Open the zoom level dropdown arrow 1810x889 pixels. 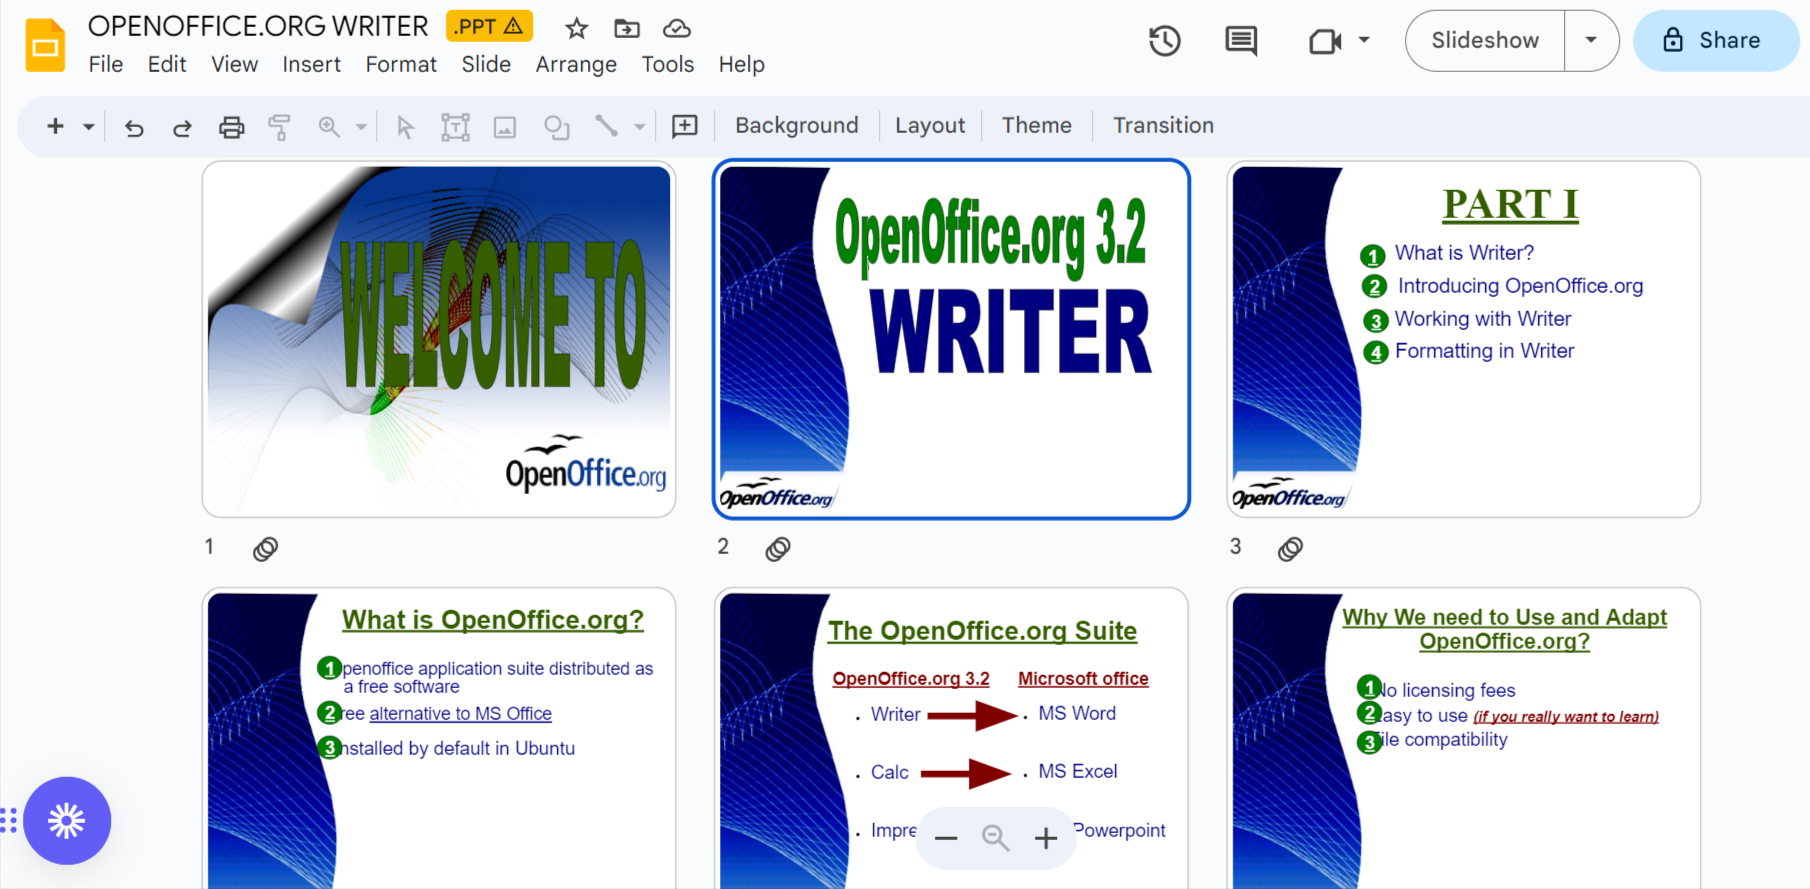(x=361, y=127)
